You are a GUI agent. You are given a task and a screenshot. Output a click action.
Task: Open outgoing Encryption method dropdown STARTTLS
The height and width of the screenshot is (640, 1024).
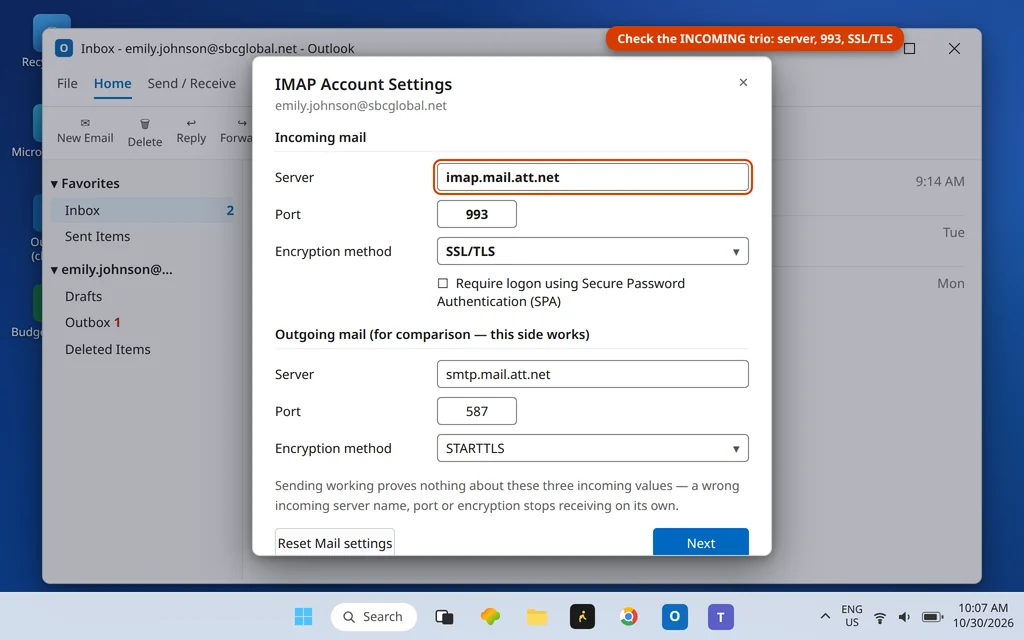click(x=592, y=449)
